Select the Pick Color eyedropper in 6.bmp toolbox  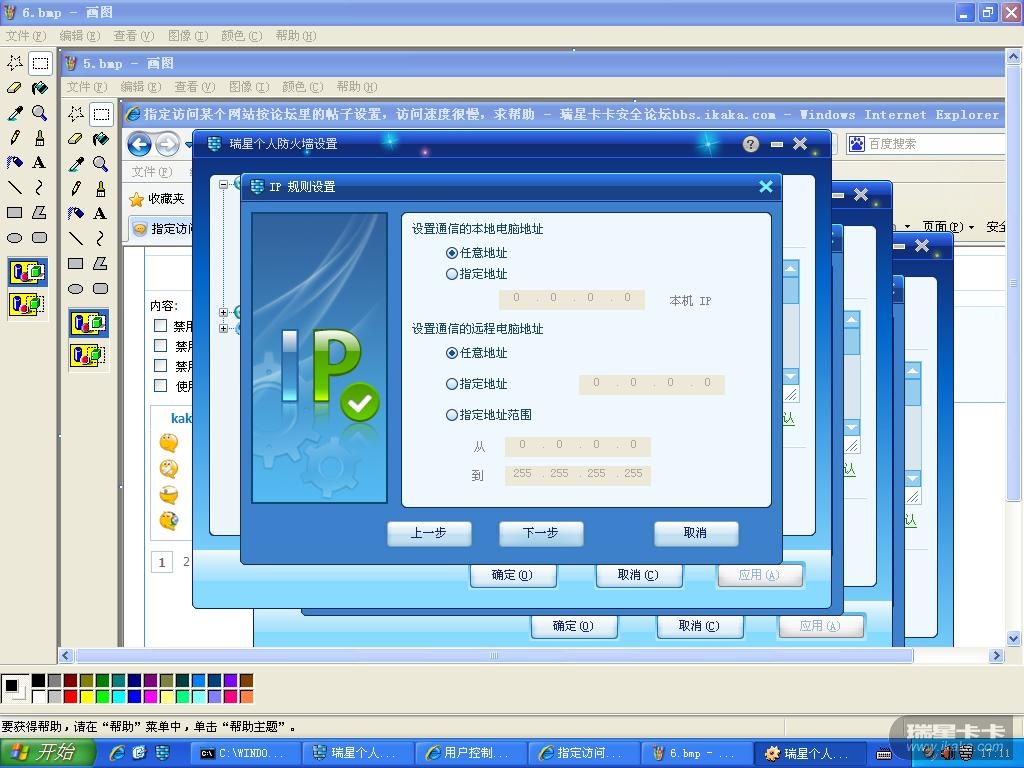pos(14,112)
